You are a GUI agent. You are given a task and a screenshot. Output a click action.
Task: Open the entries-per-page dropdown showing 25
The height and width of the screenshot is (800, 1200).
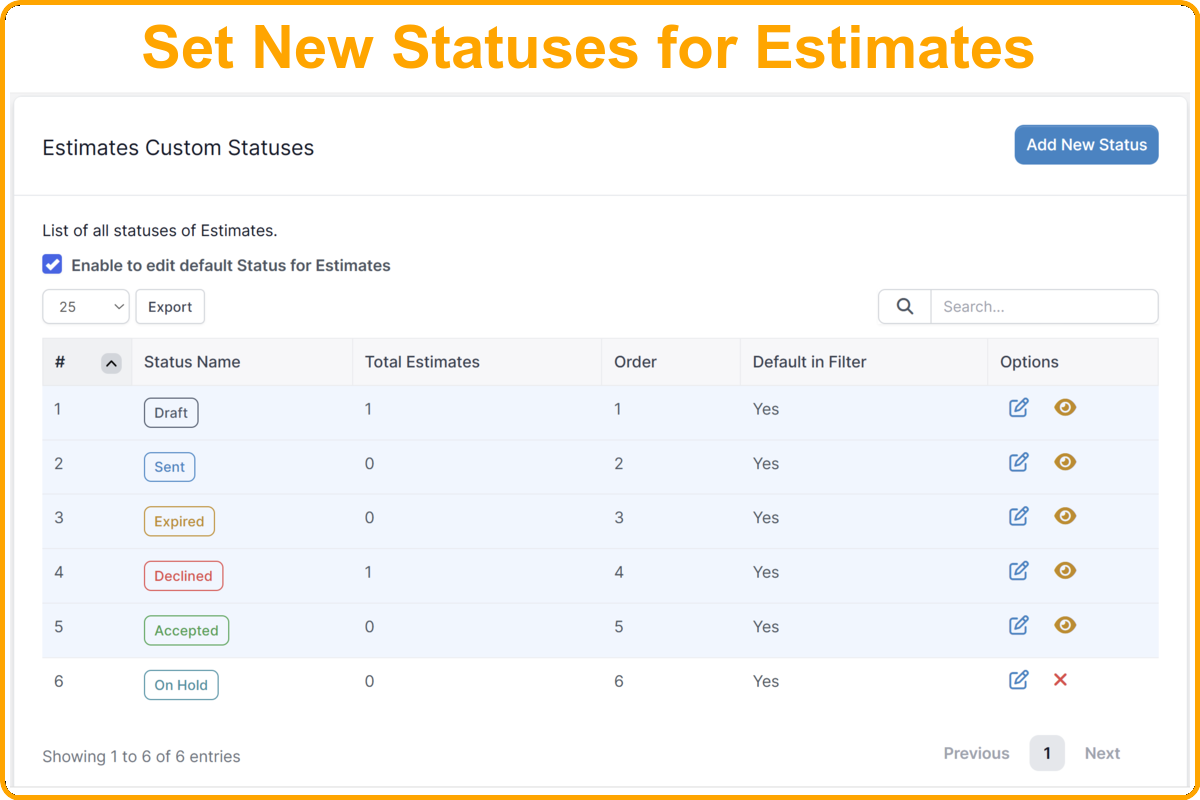[x=85, y=306]
